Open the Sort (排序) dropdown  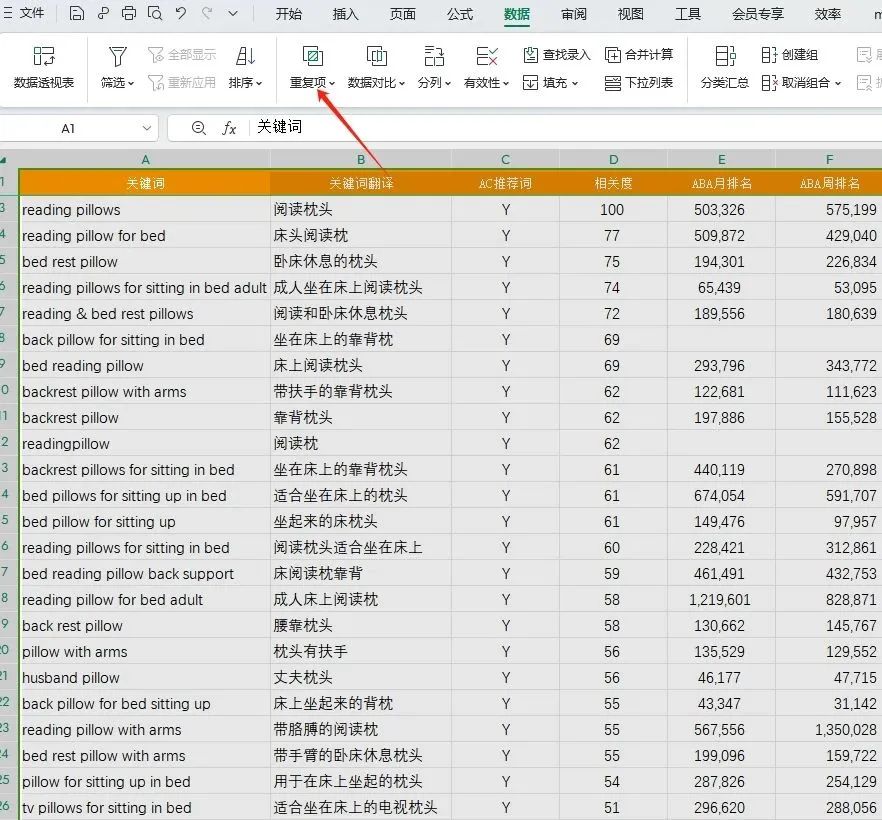[x=259, y=83]
